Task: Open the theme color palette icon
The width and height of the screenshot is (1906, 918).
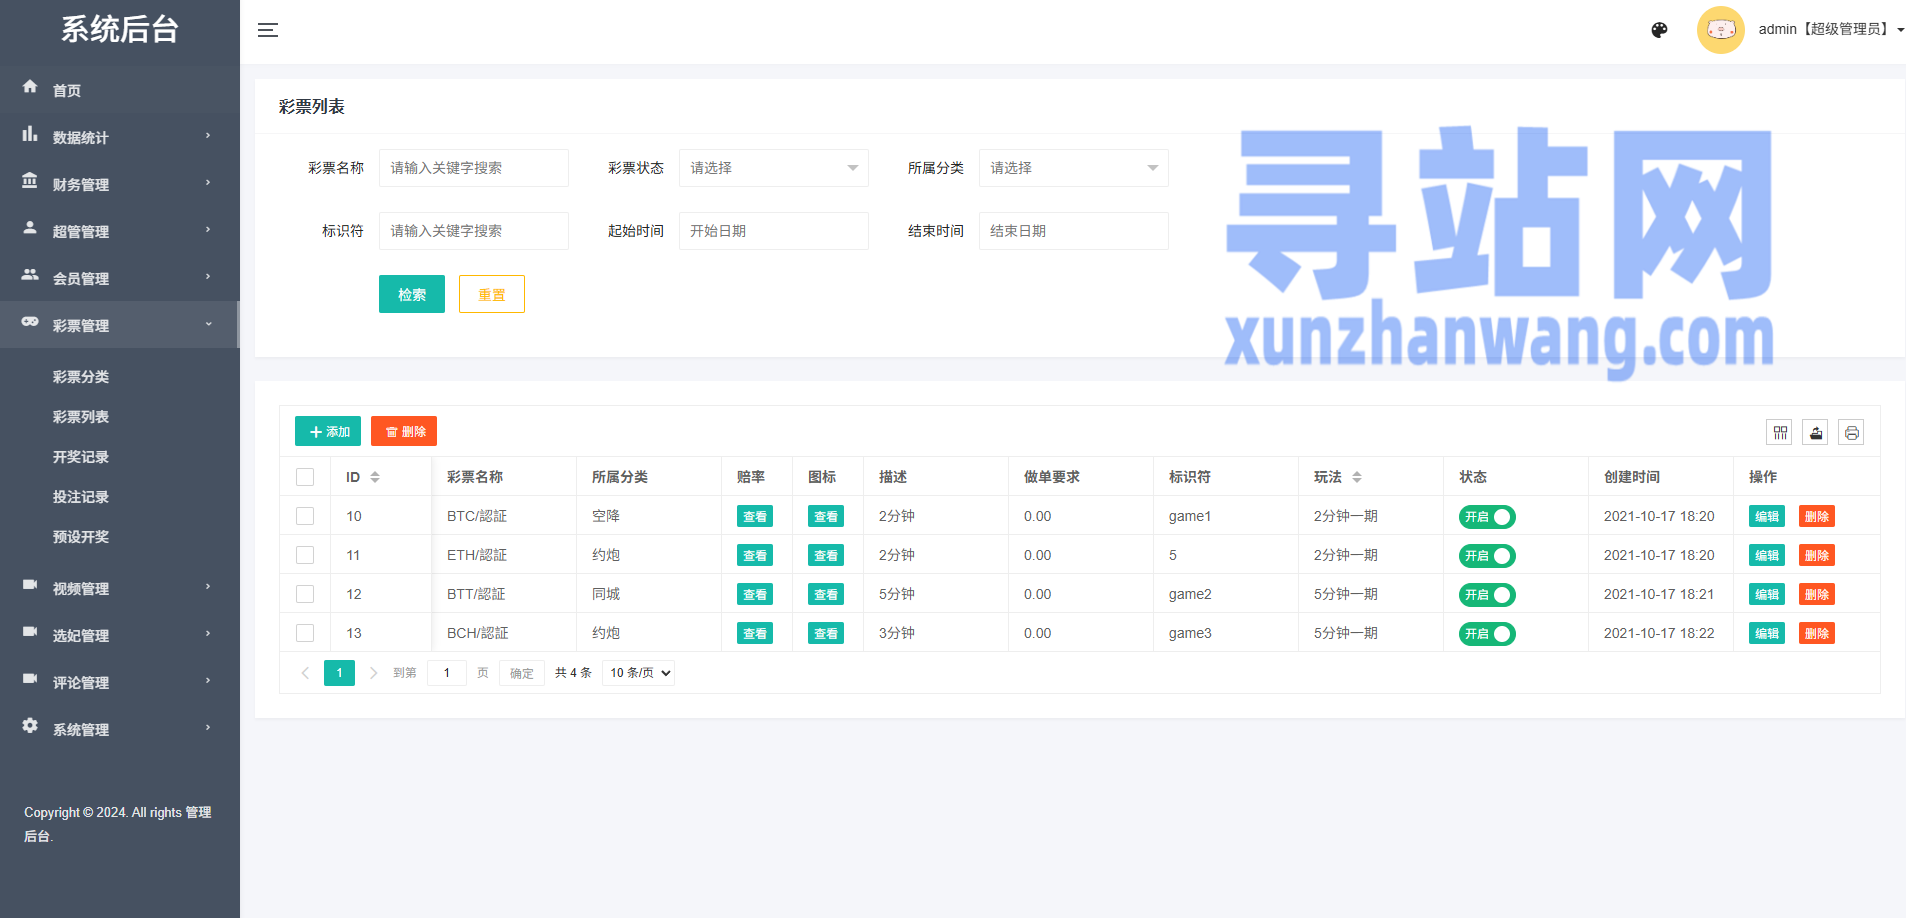Action: 1659,30
